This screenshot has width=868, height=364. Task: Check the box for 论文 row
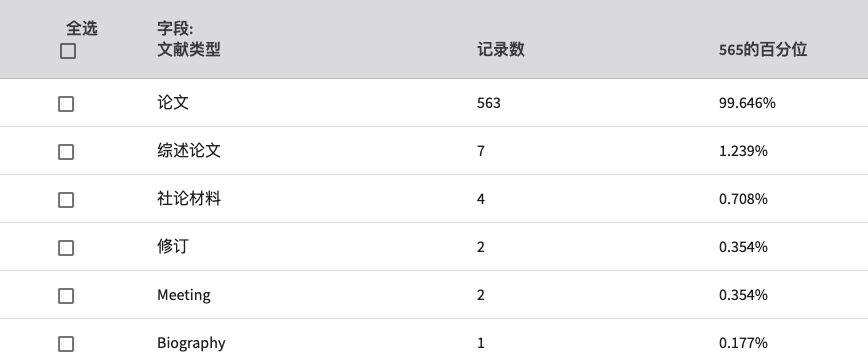pyautogui.click(x=66, y=104)
